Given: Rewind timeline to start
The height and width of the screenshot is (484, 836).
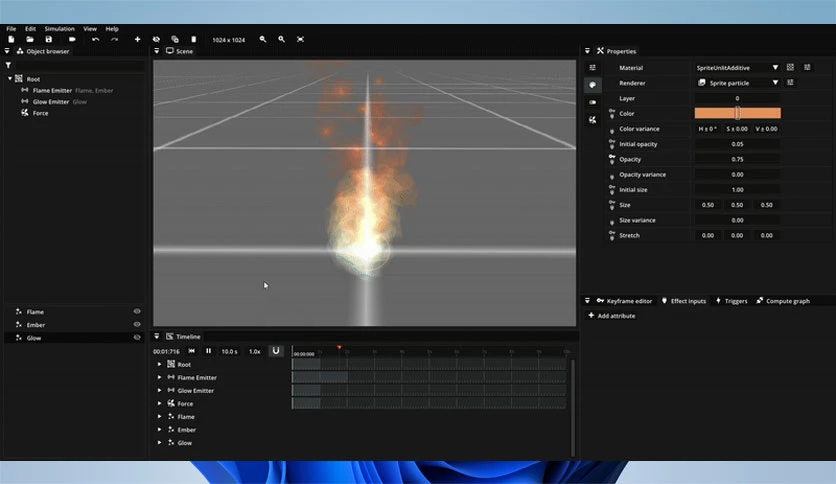Looking at the screenshot, I should (191, 351).
